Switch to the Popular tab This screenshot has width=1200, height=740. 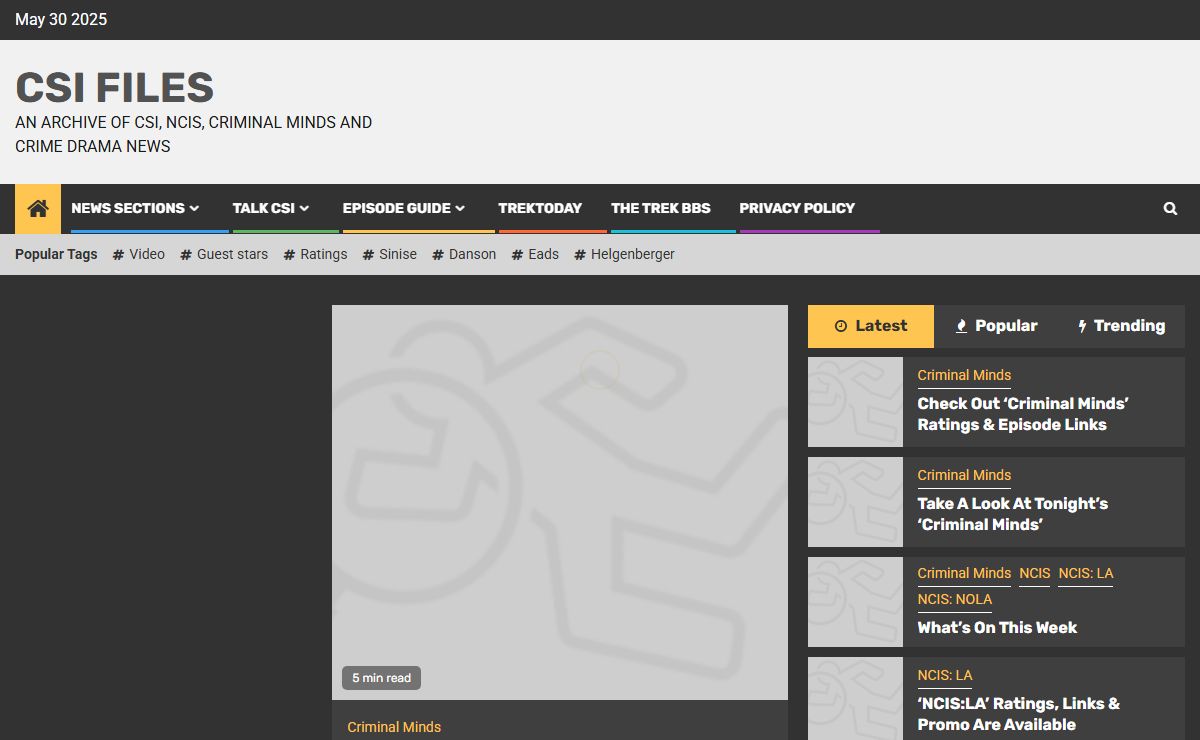[x=996, y=326]
